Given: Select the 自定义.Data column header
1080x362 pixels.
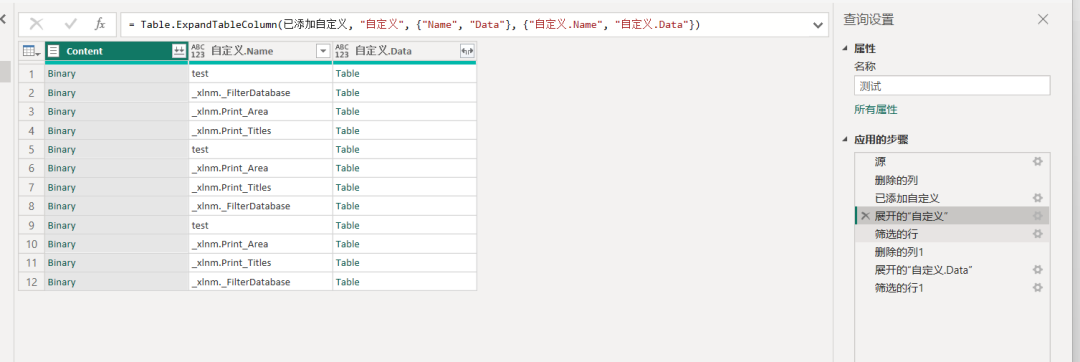Looking at the screenshot, I should pyautogui.click(x=404, y=51).
